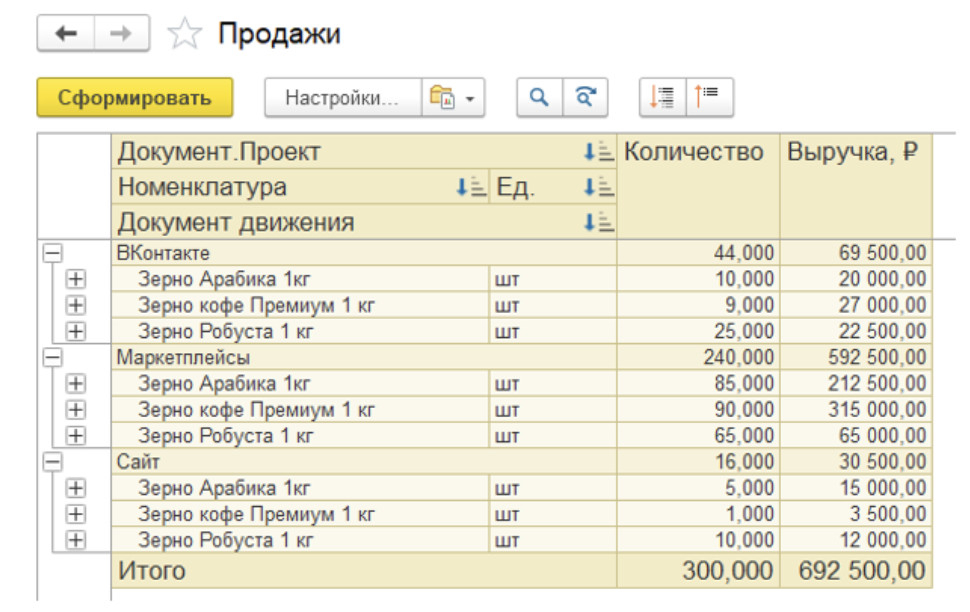Image resolution: width=970 pixels, height=612 pixels.
Task: Select the Маркетплейсы group row
Action: pyautogui.click(x=200, y=355)
